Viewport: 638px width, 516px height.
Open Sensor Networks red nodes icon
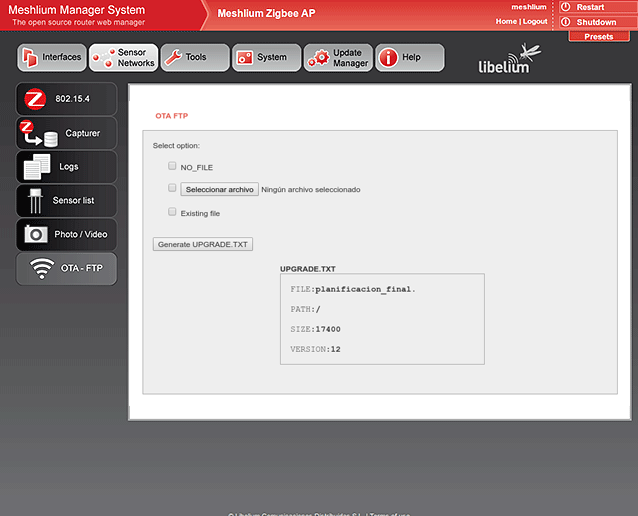pyautogui.click(x=103, y=57)
